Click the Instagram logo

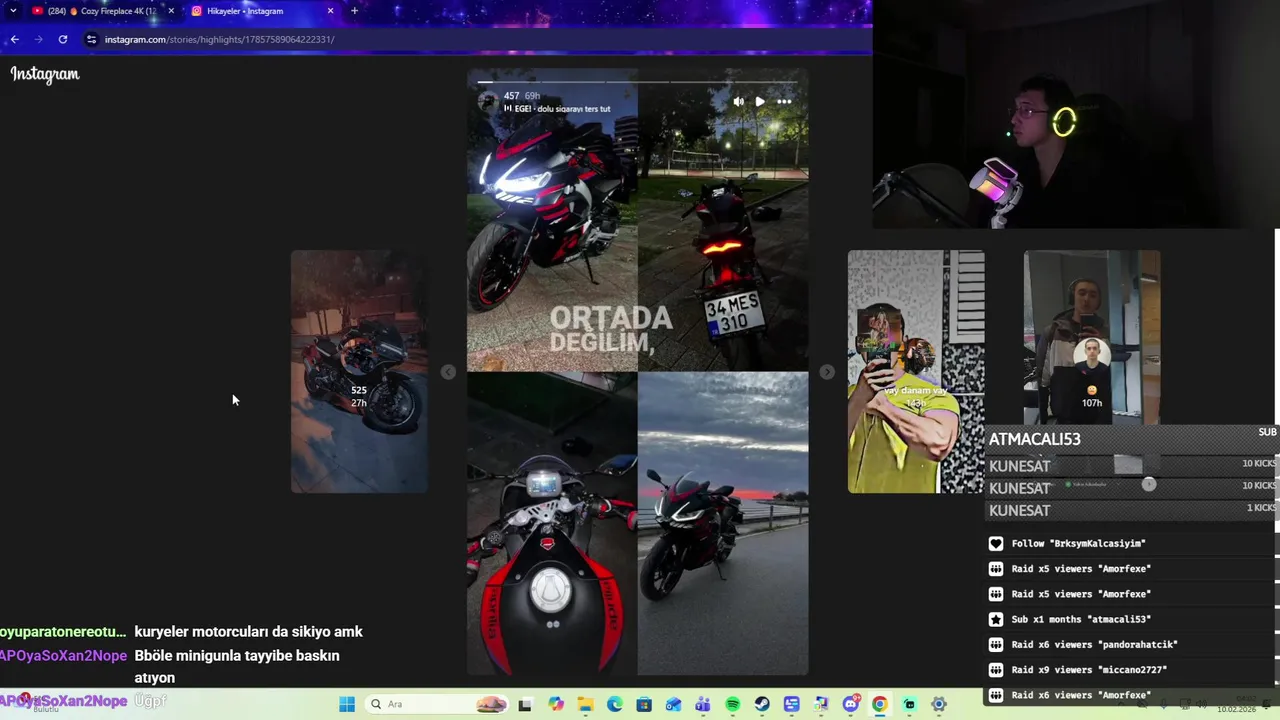pyautogui.click(x=45, y=74)
